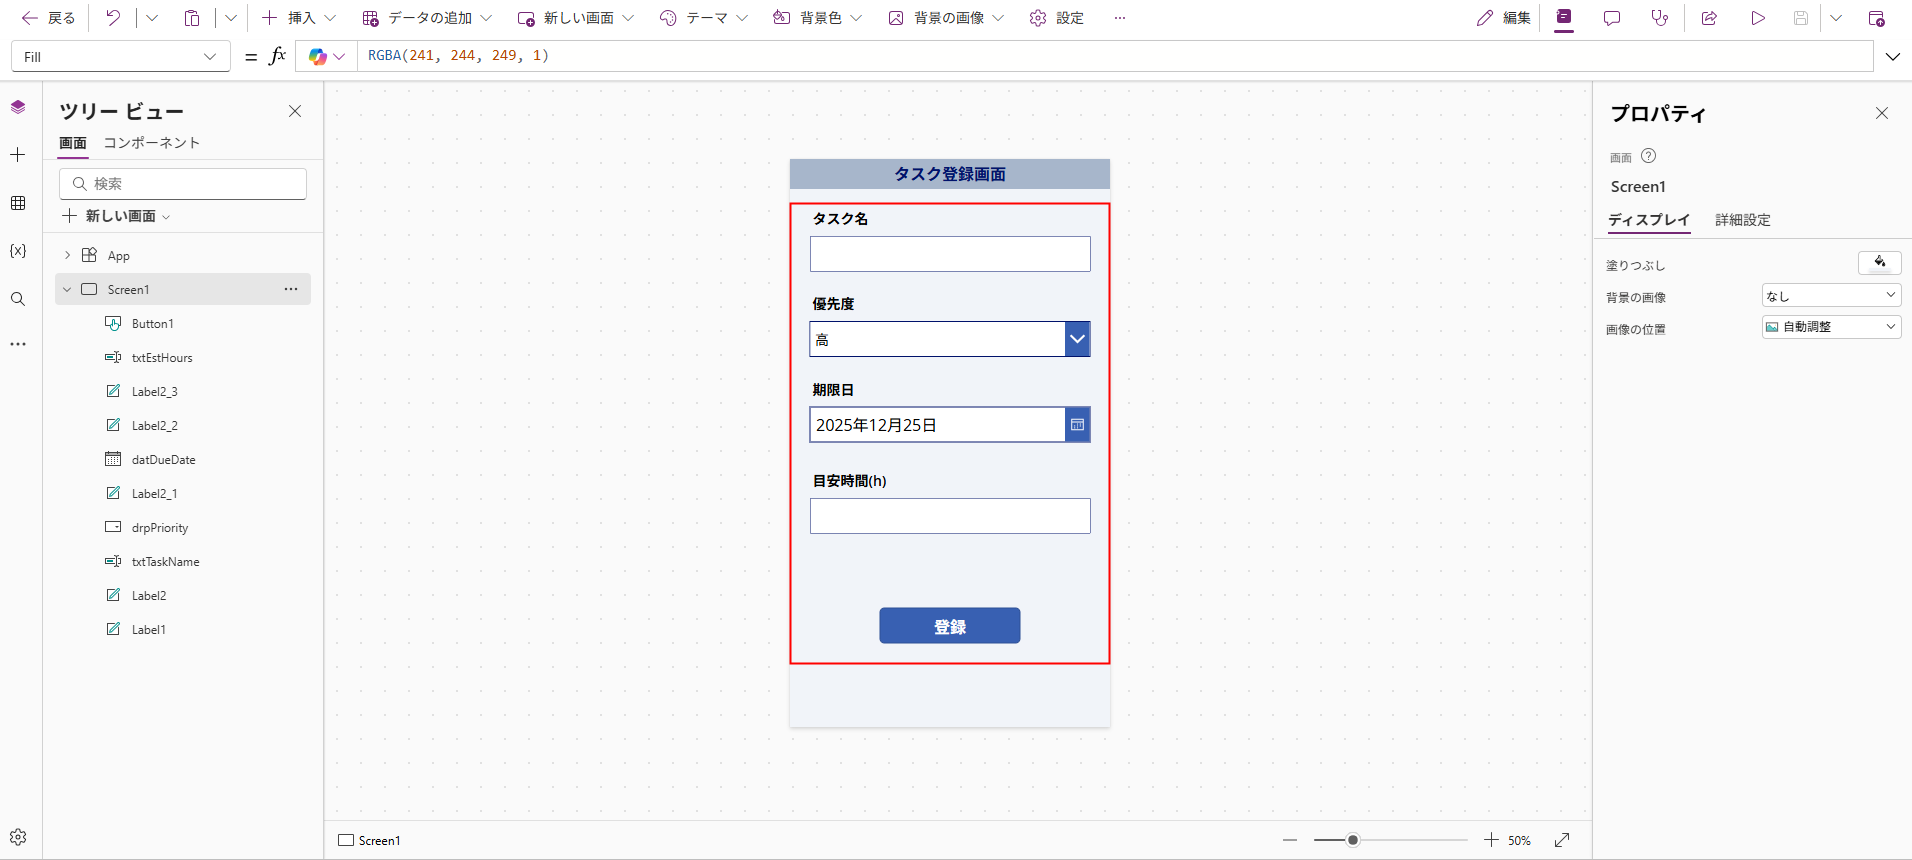Open the Share icon in the top toolbar

(1709, 18)
